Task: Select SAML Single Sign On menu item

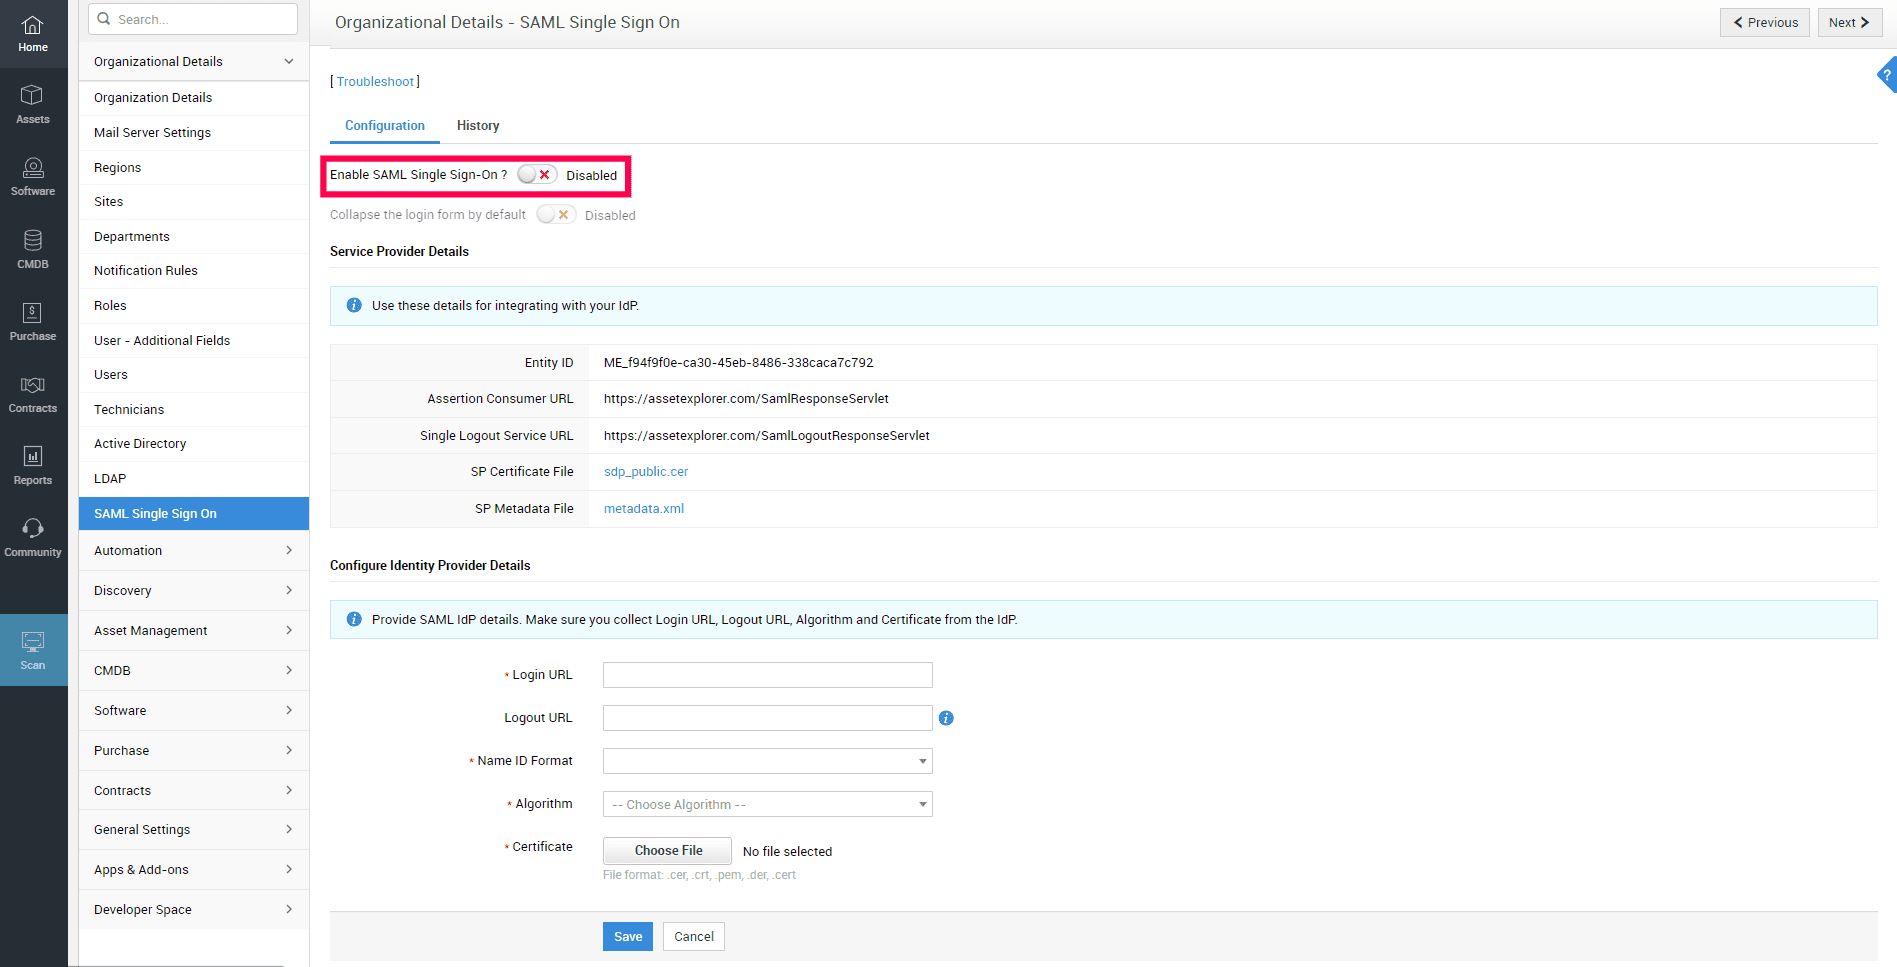Action: click(x=155, y=513)
